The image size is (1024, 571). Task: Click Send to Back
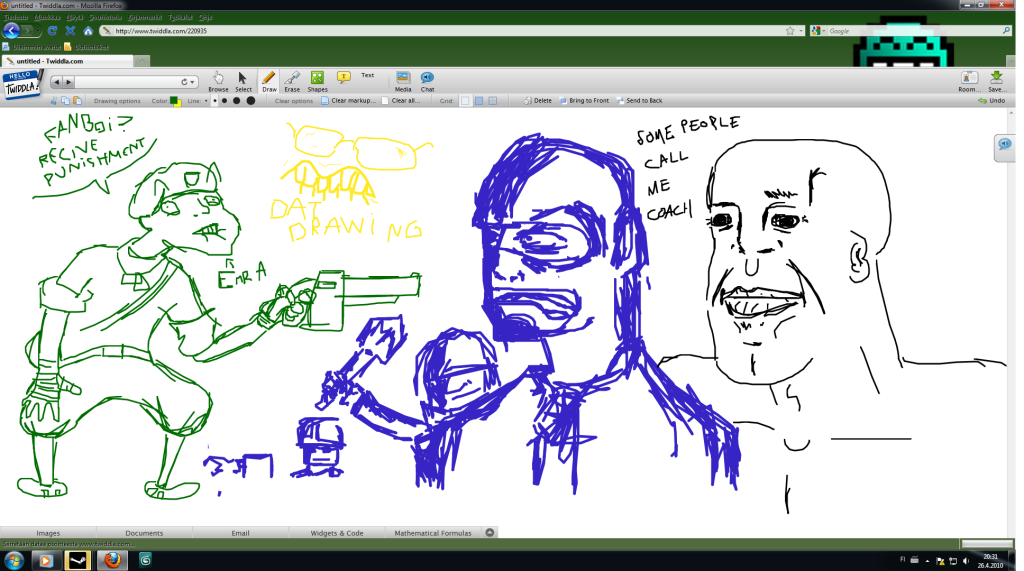(639, 101)
